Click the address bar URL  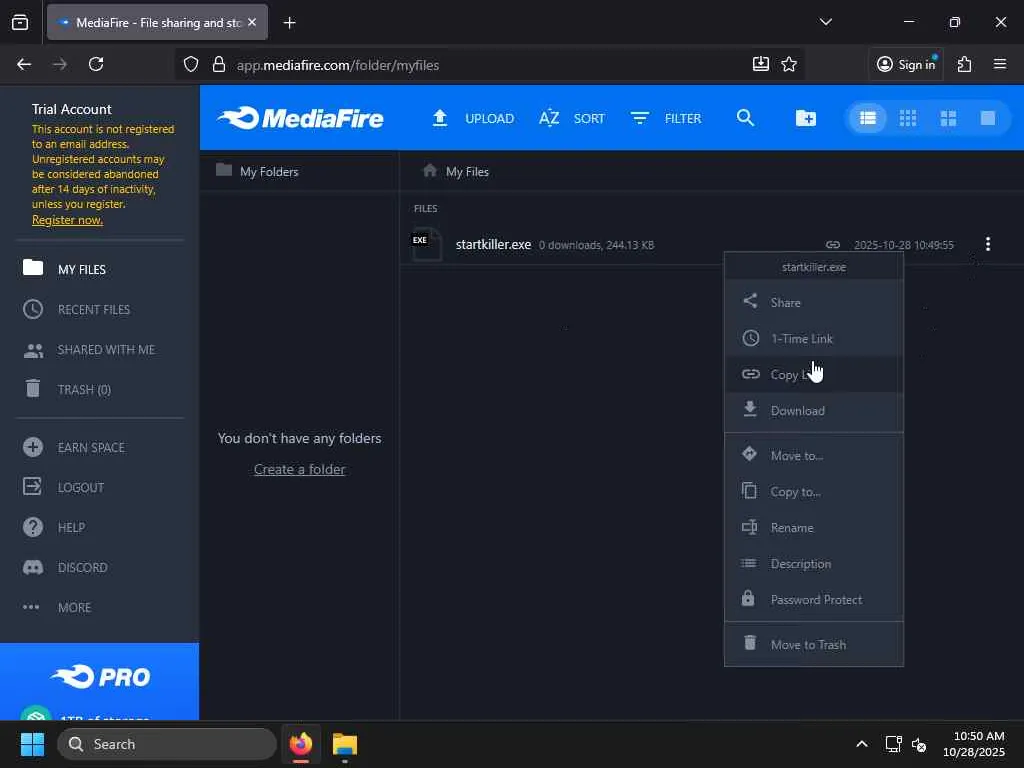point(338,65)
